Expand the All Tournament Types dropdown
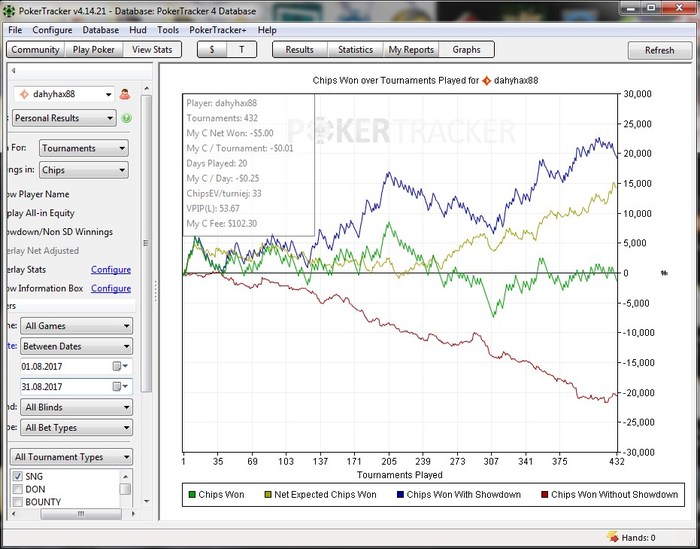 pos(71,457)
